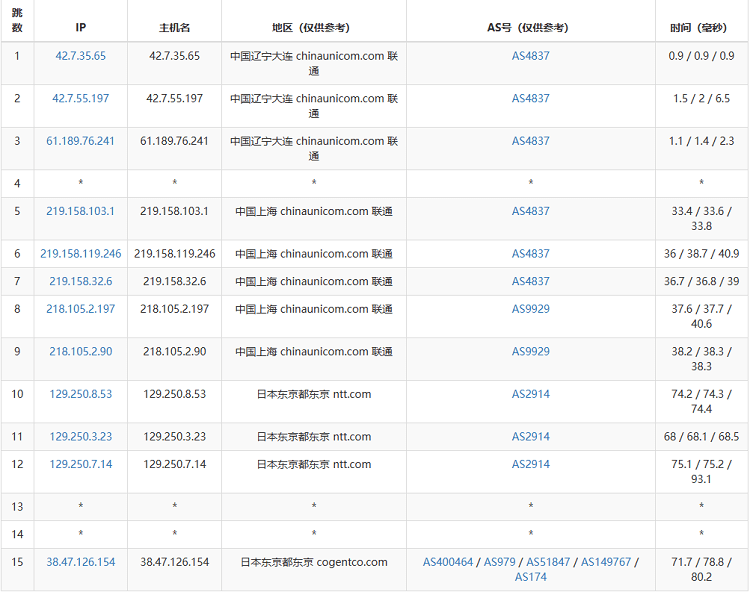Click time value 1.5 / 2 / 6.5
The width and height of the screenshot is (750, 592).
point(701,99)
